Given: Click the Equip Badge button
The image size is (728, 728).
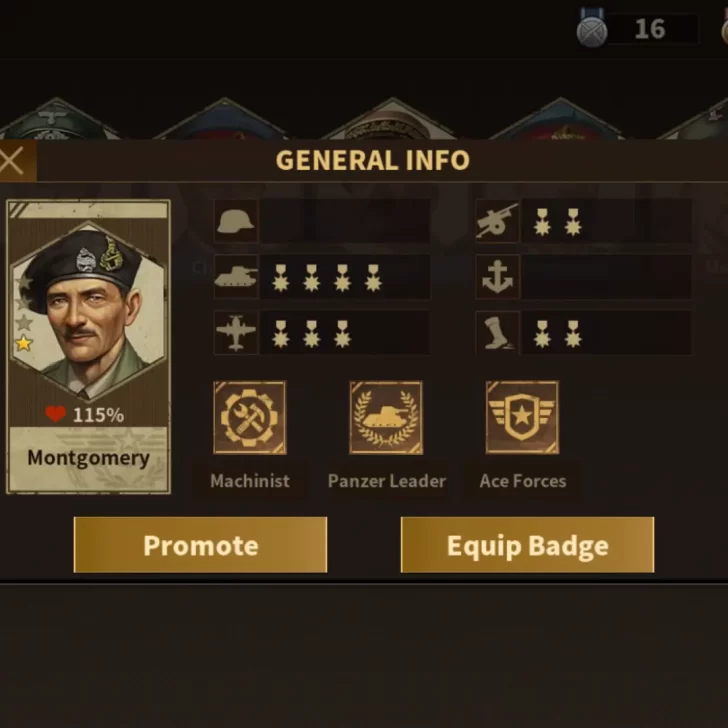Looking at the screenshot, I should pos(527,545).
